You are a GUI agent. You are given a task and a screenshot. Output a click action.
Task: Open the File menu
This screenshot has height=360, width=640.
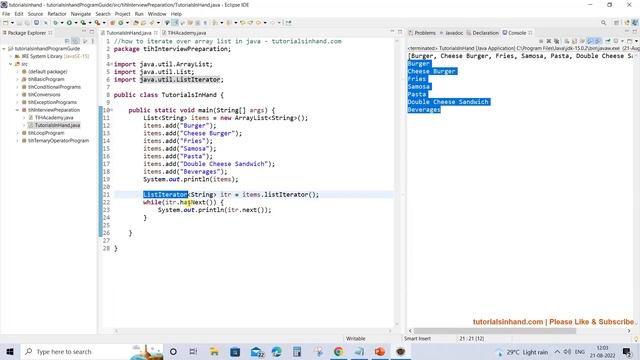pyautogui.click(x=6, y=14)
